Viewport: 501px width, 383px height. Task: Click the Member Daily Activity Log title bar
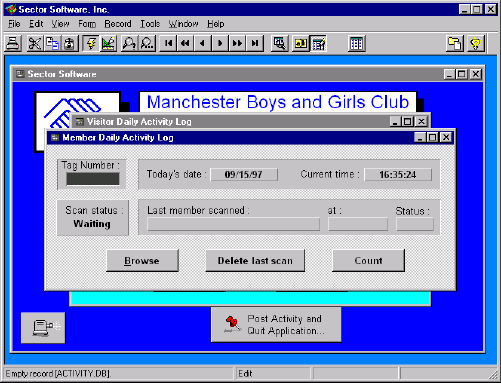(233, 137)
